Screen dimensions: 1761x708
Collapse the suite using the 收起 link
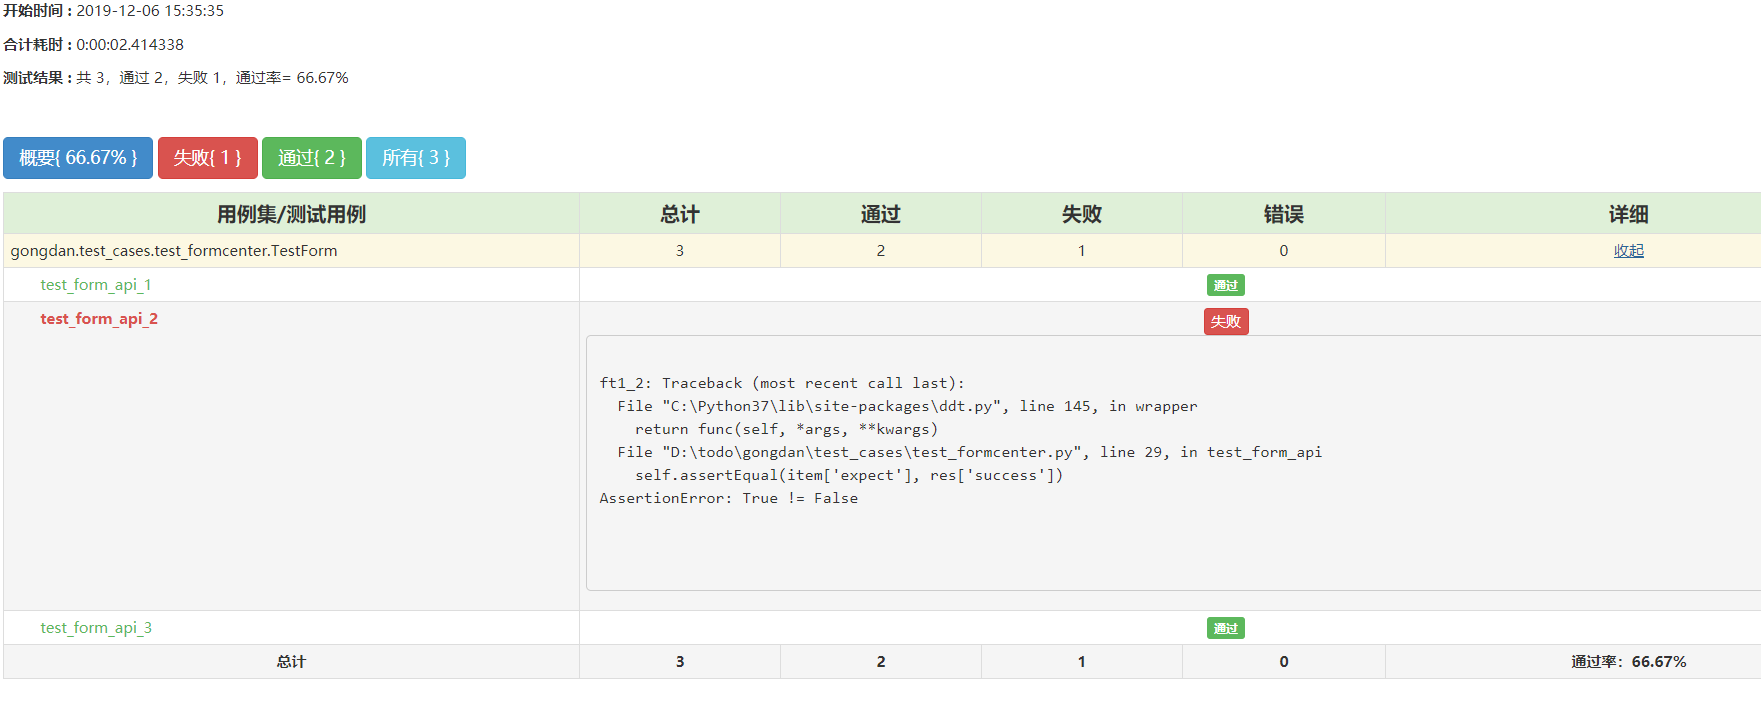point(1628,251)
